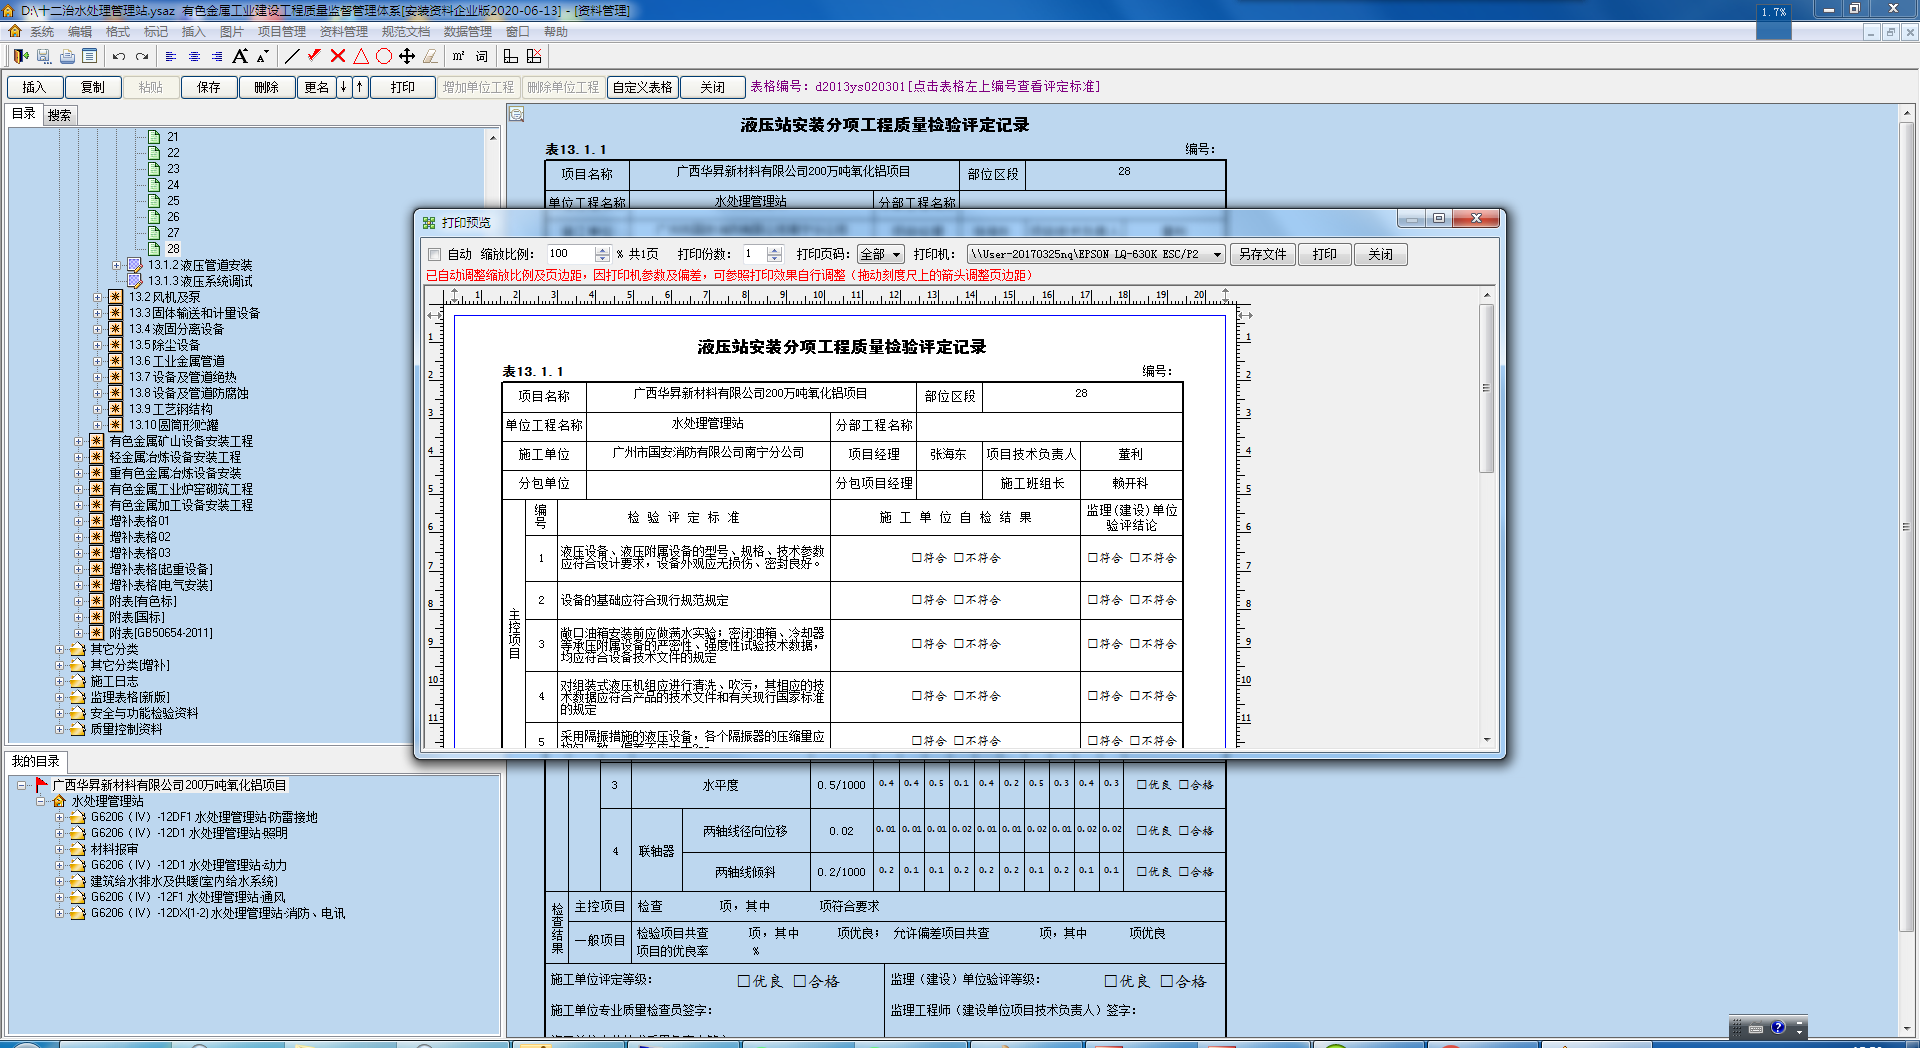
Task: Tick 优良 checkbox for 施工单位评定等级
Action: [x=744, y=982]
